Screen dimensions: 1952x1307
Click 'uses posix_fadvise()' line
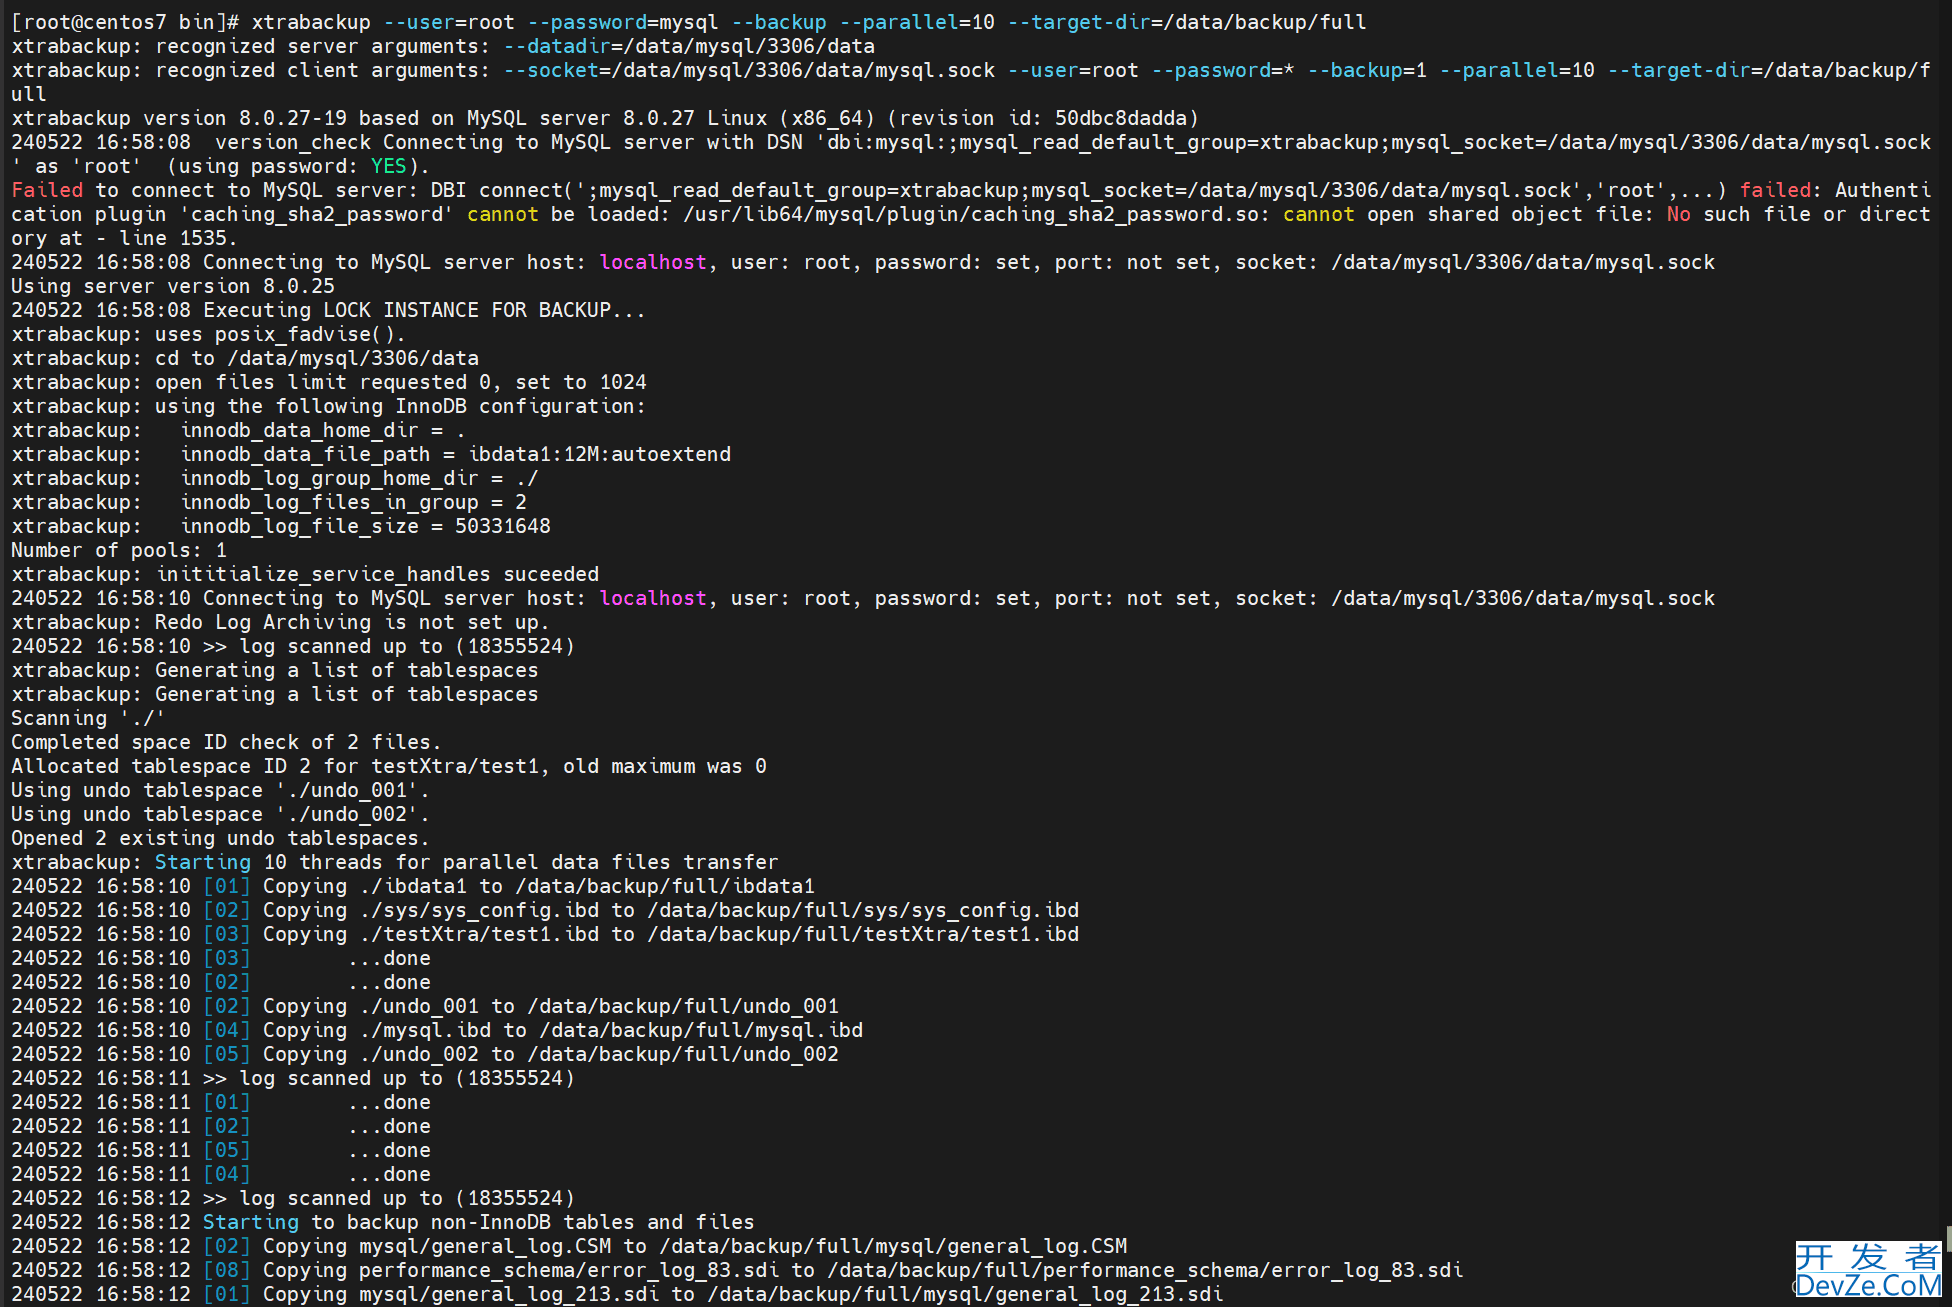point(208,334)
